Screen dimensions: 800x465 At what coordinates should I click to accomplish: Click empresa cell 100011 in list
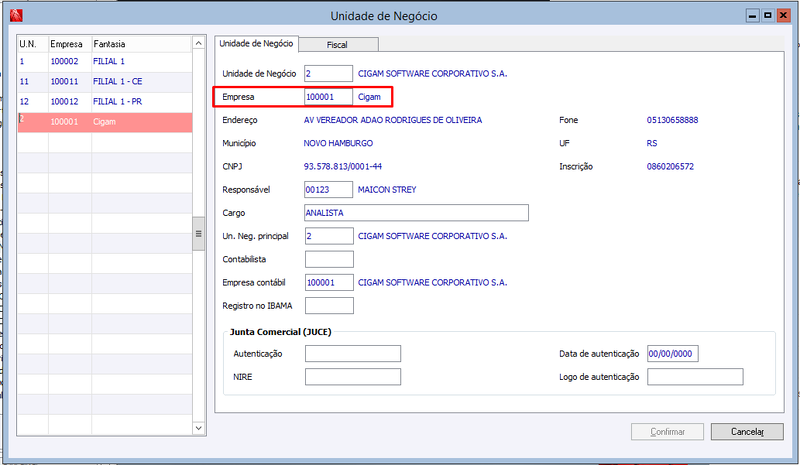[64, 82]
